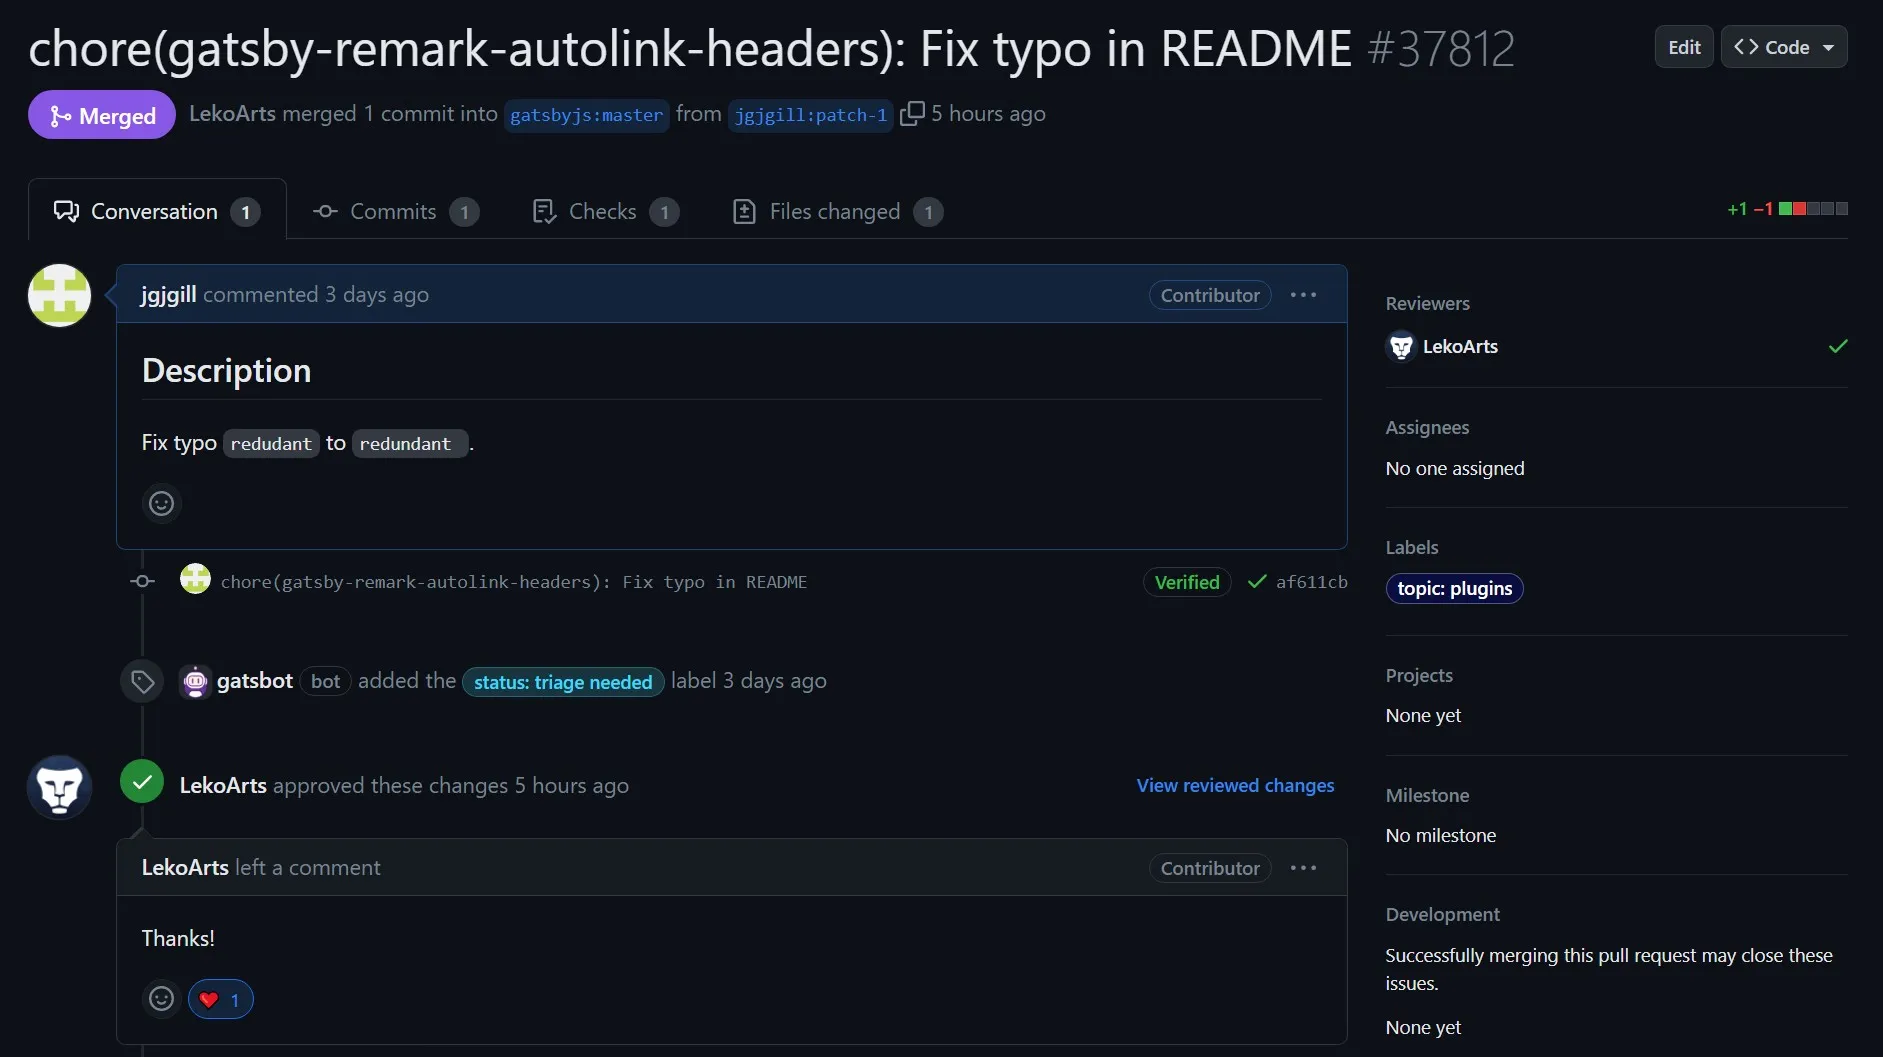Copy the head branch name icon
Screen dimensions: 1883x1057
tap(911, 114)
